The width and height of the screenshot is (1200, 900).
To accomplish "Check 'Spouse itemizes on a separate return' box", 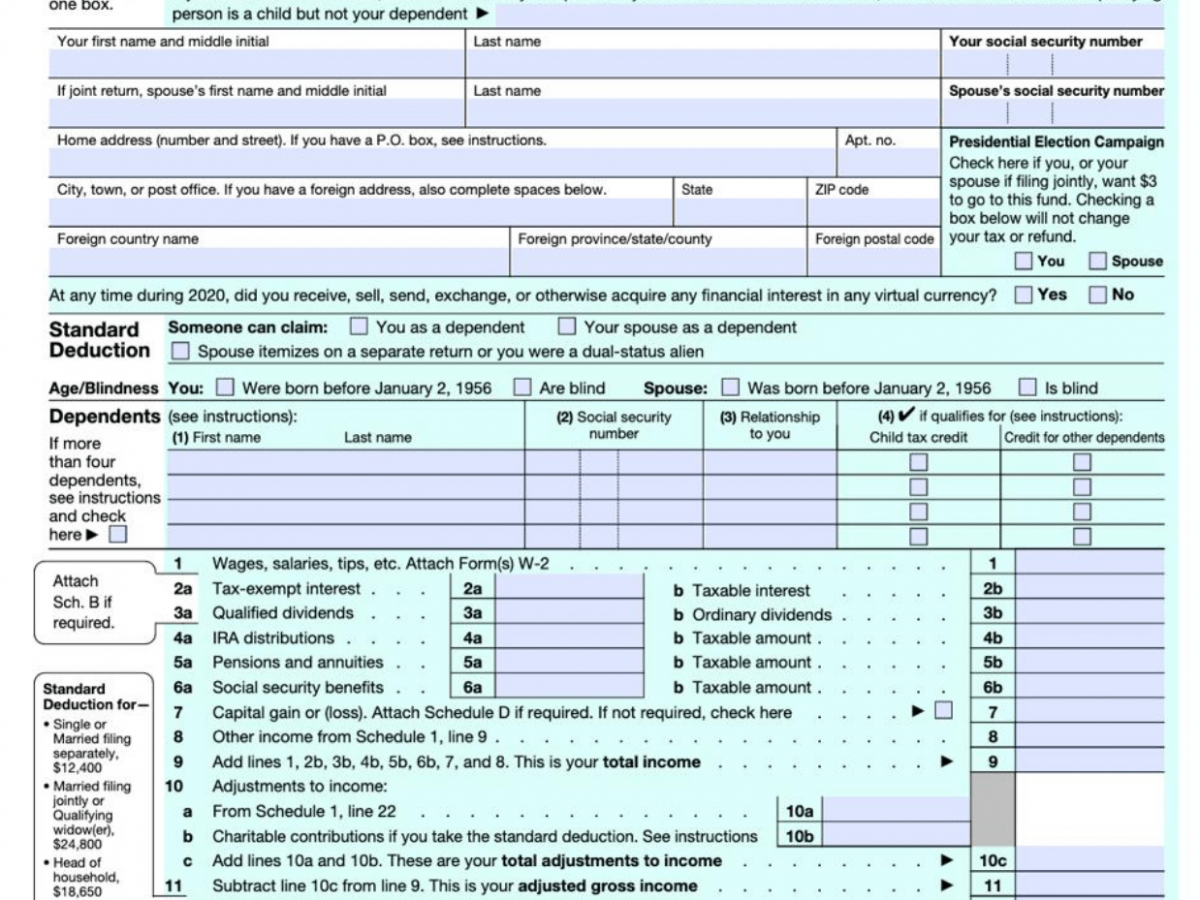I will 181,351.
